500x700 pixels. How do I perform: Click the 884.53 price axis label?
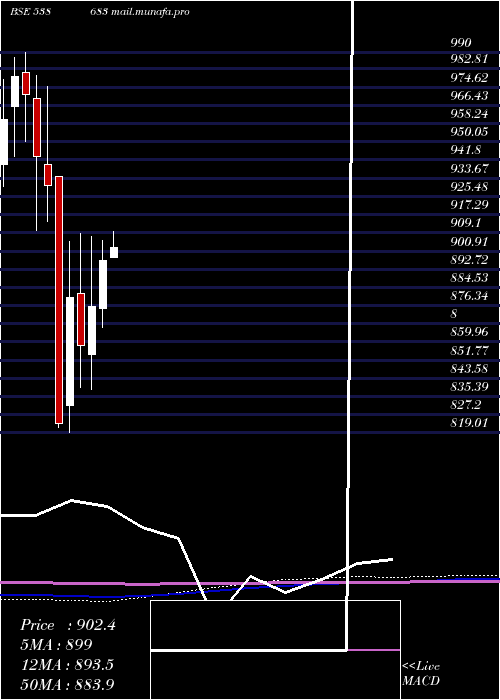469,278
